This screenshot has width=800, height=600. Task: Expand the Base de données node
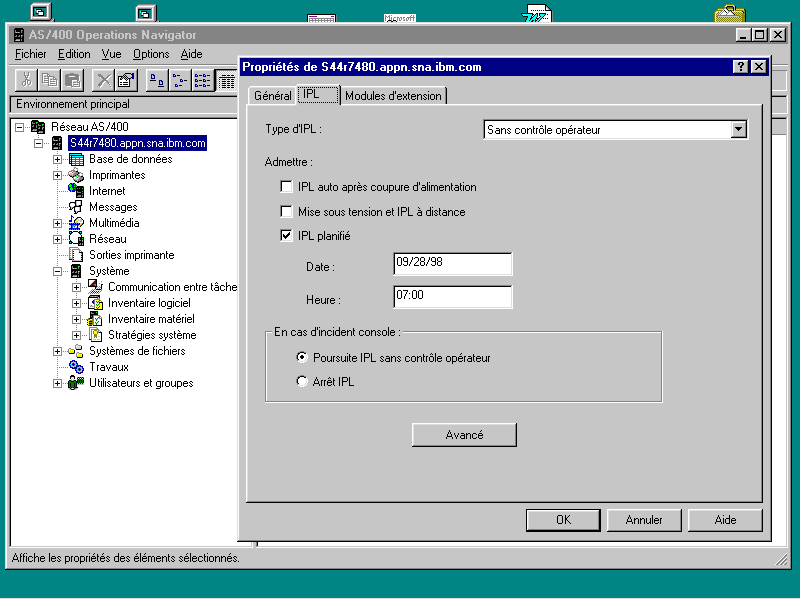(58, 159)
